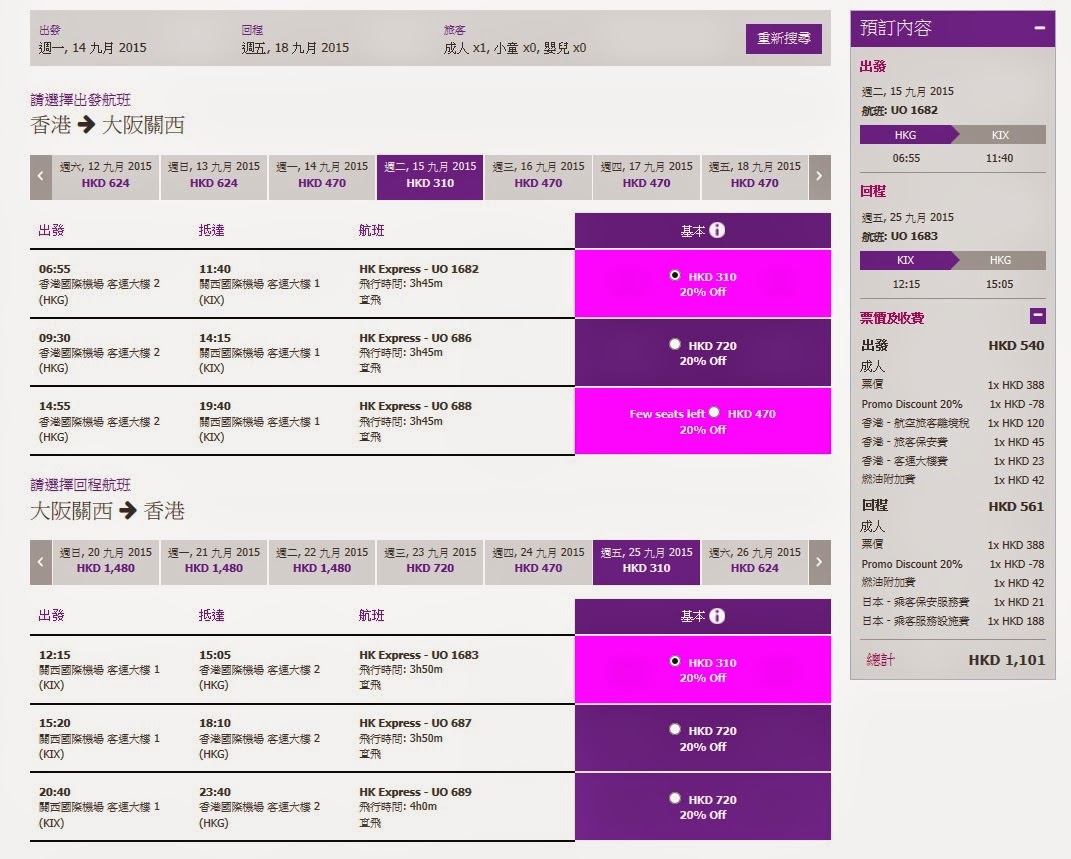This screenshot has width=1071, height=859.
Task: Switch outbound date to 週六 12 九月
Action: point(105,175)
